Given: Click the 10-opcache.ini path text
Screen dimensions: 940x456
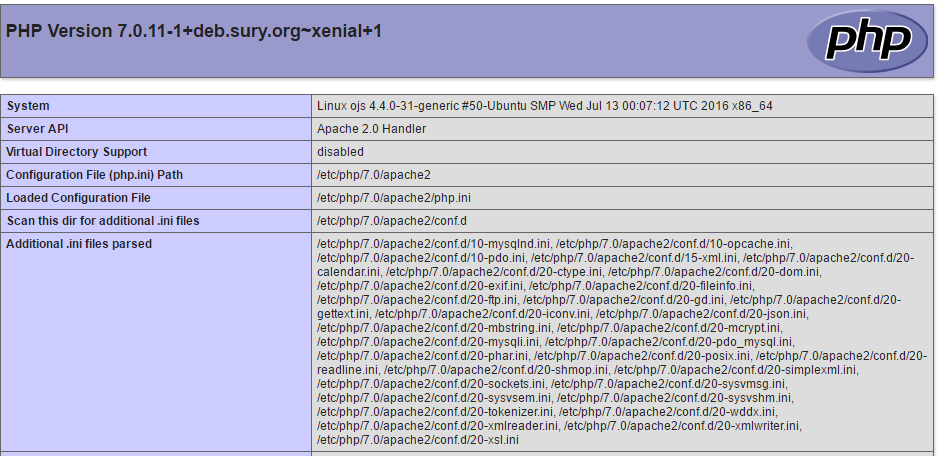Looking at the screenshot, I should [674, 244].
